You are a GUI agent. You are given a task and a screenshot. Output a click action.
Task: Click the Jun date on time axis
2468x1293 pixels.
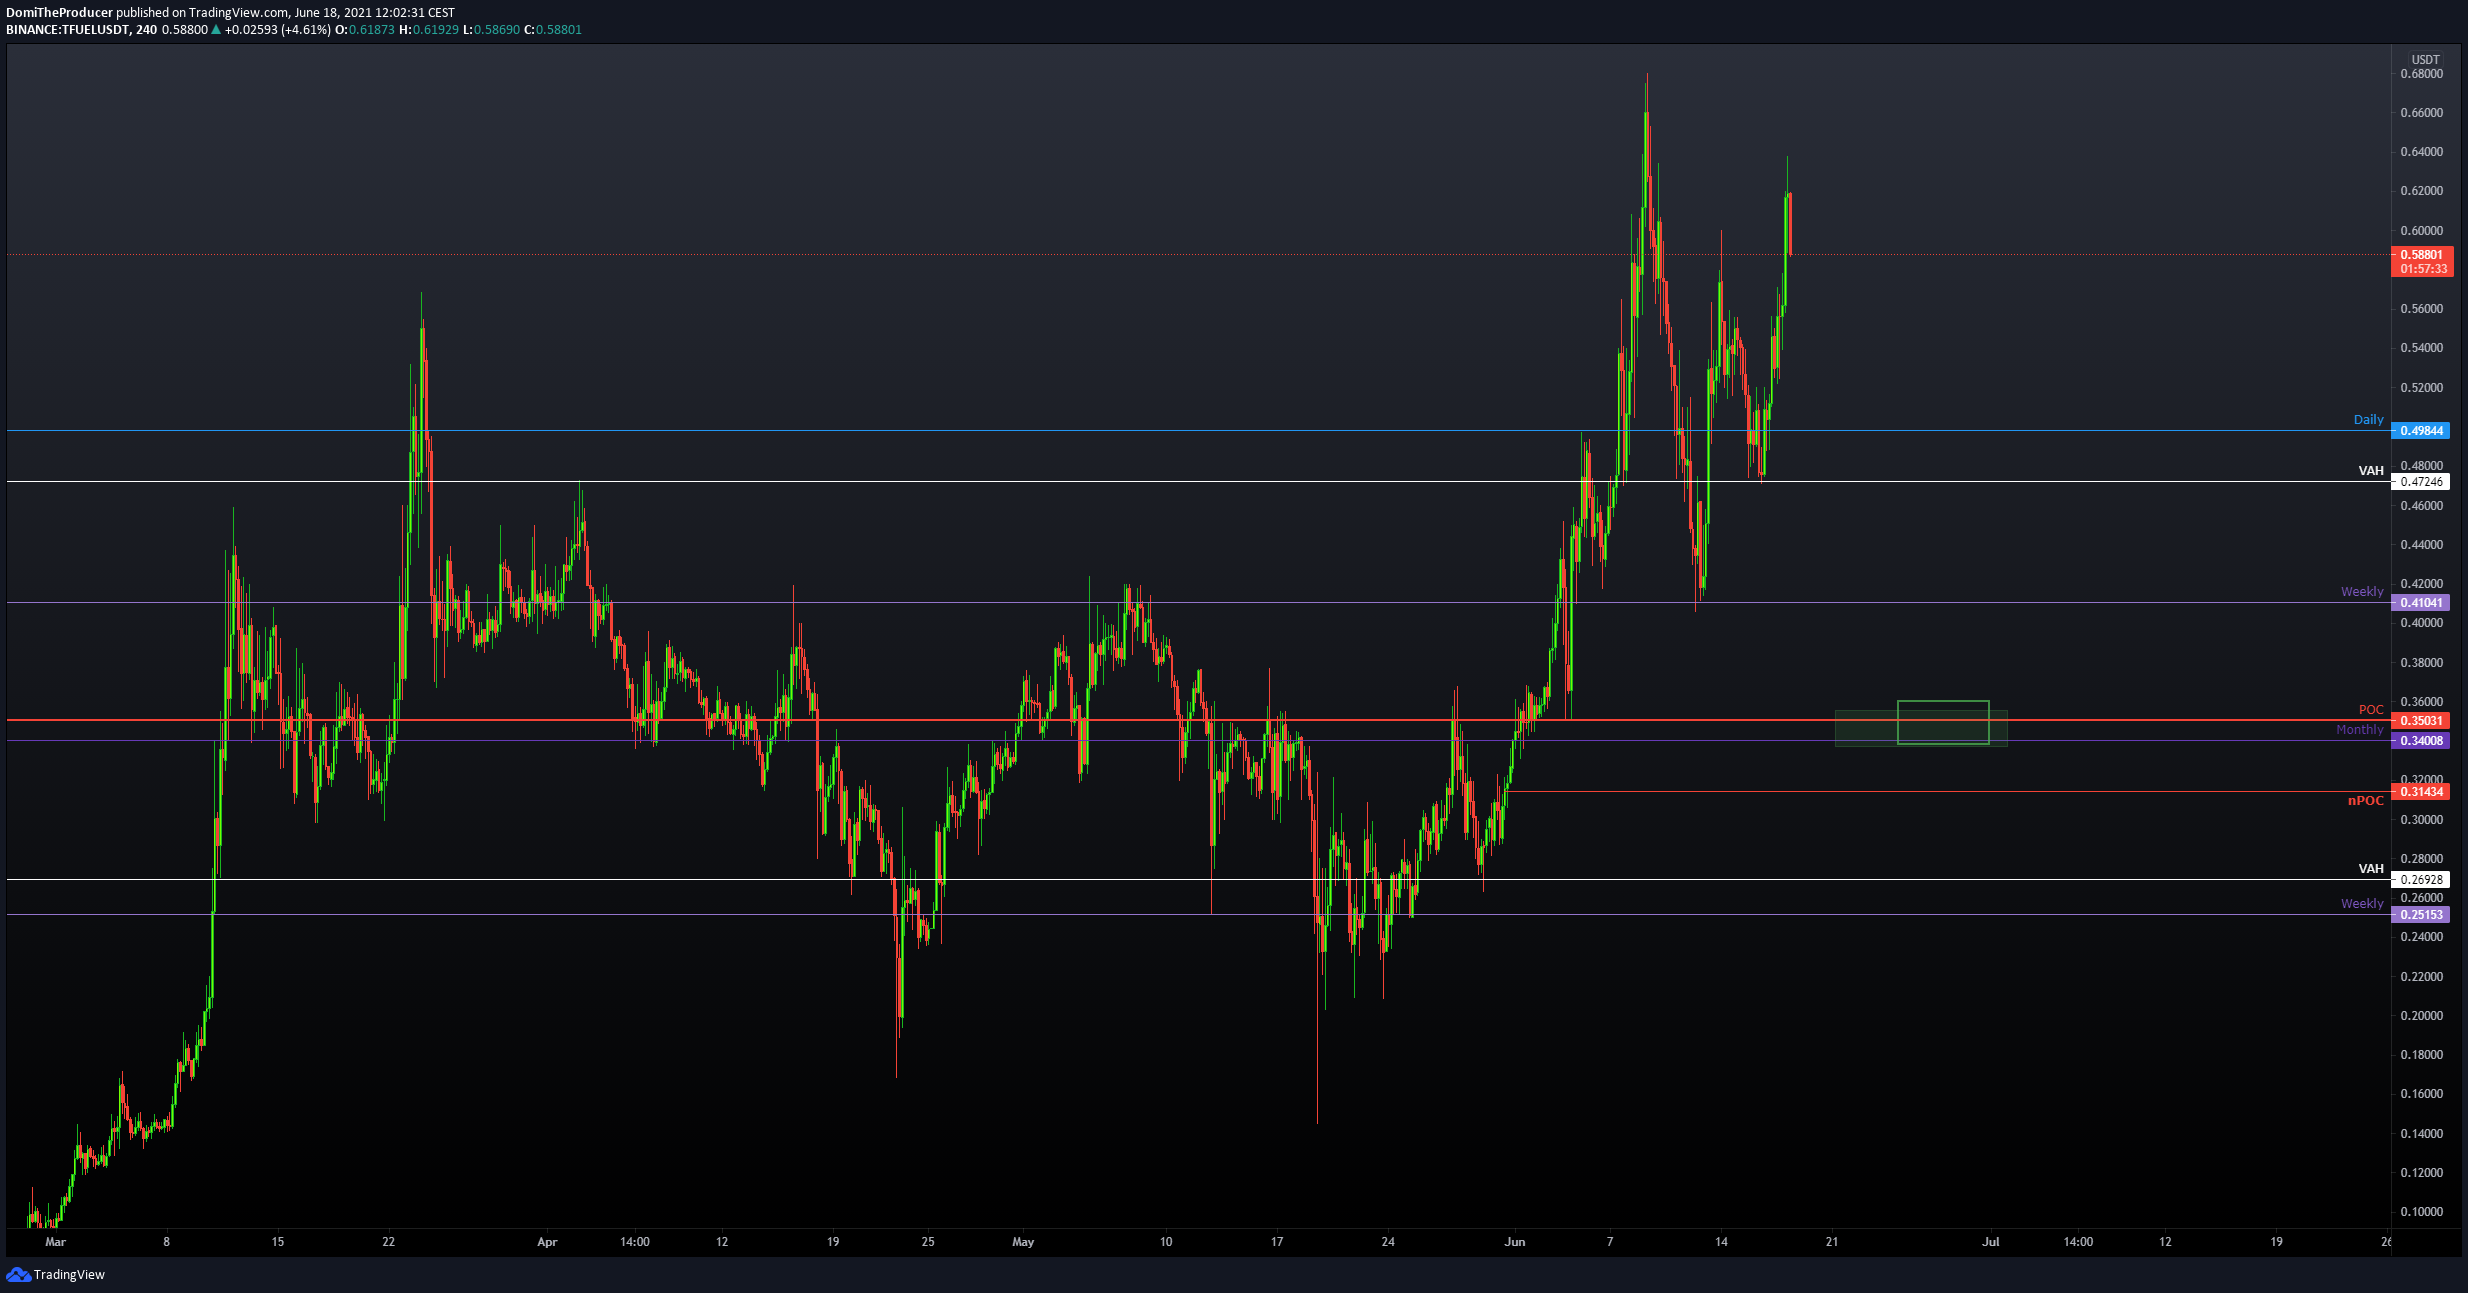click(x=1515, y=1242)
